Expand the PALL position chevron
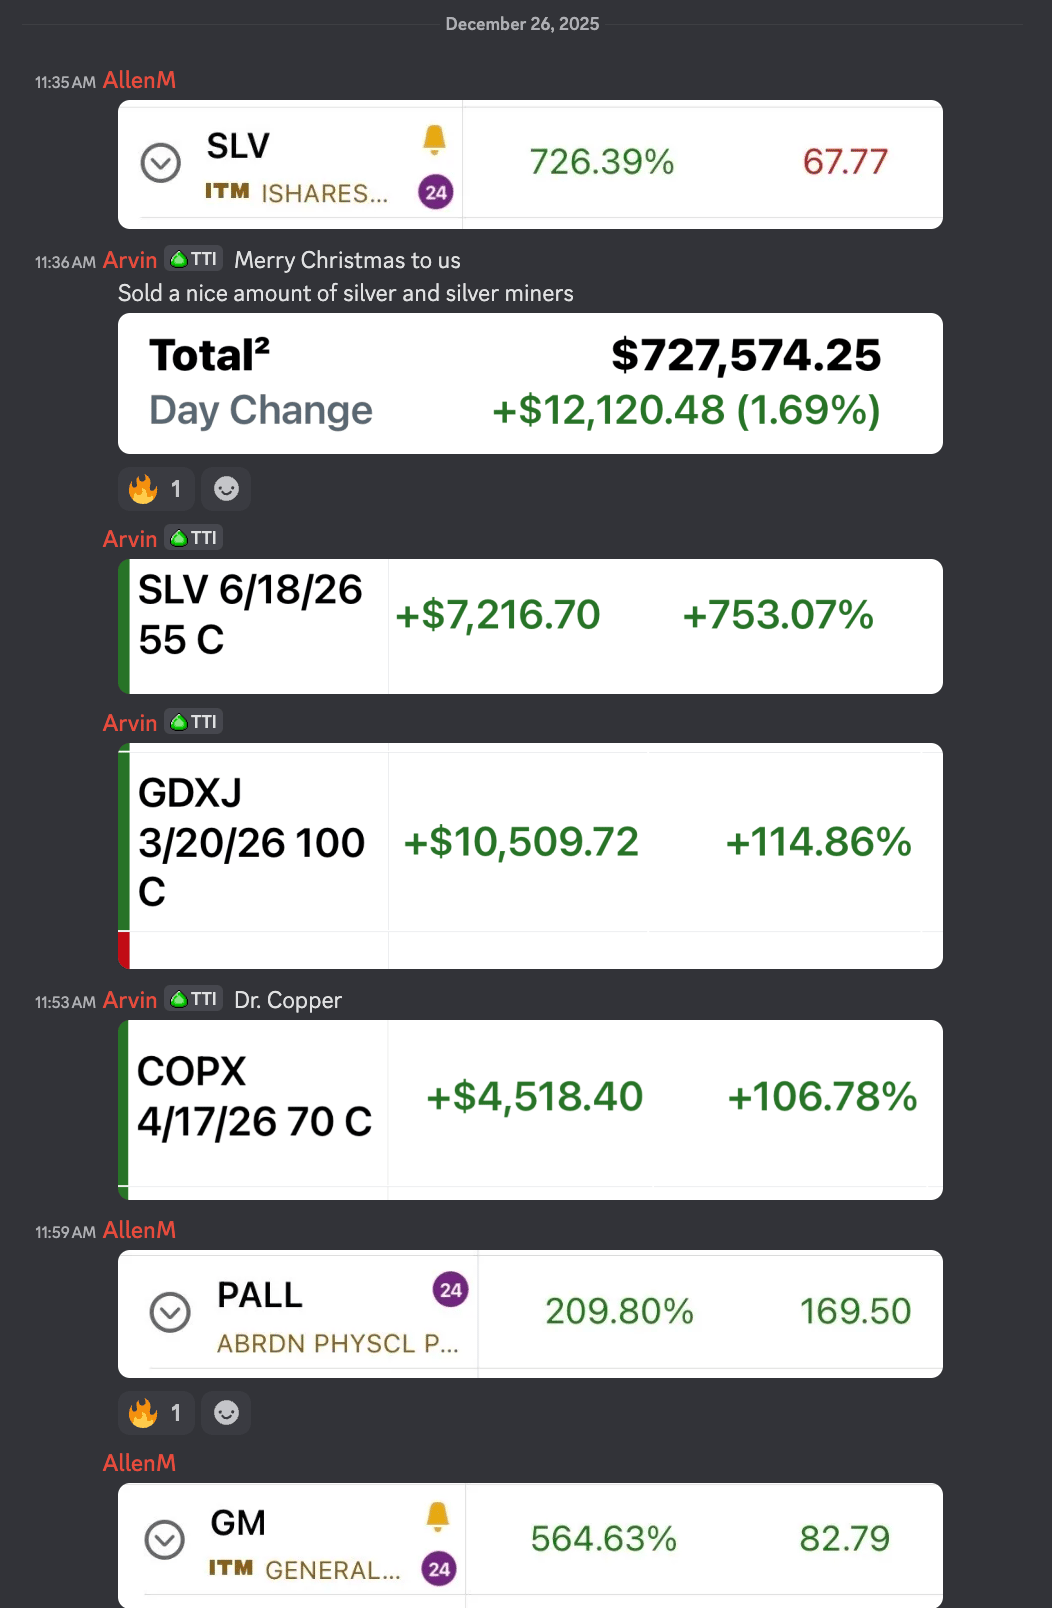This screenshot has height=1608, width=1052. 170,1312
